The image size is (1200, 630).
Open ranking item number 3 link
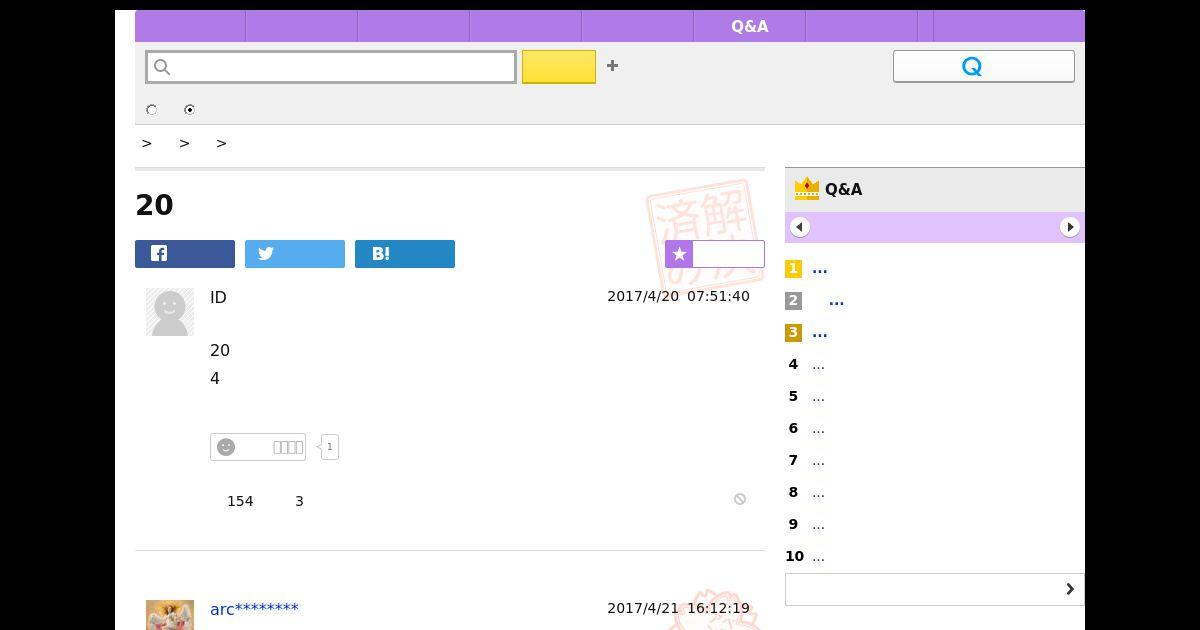click(x=820, y=333)
